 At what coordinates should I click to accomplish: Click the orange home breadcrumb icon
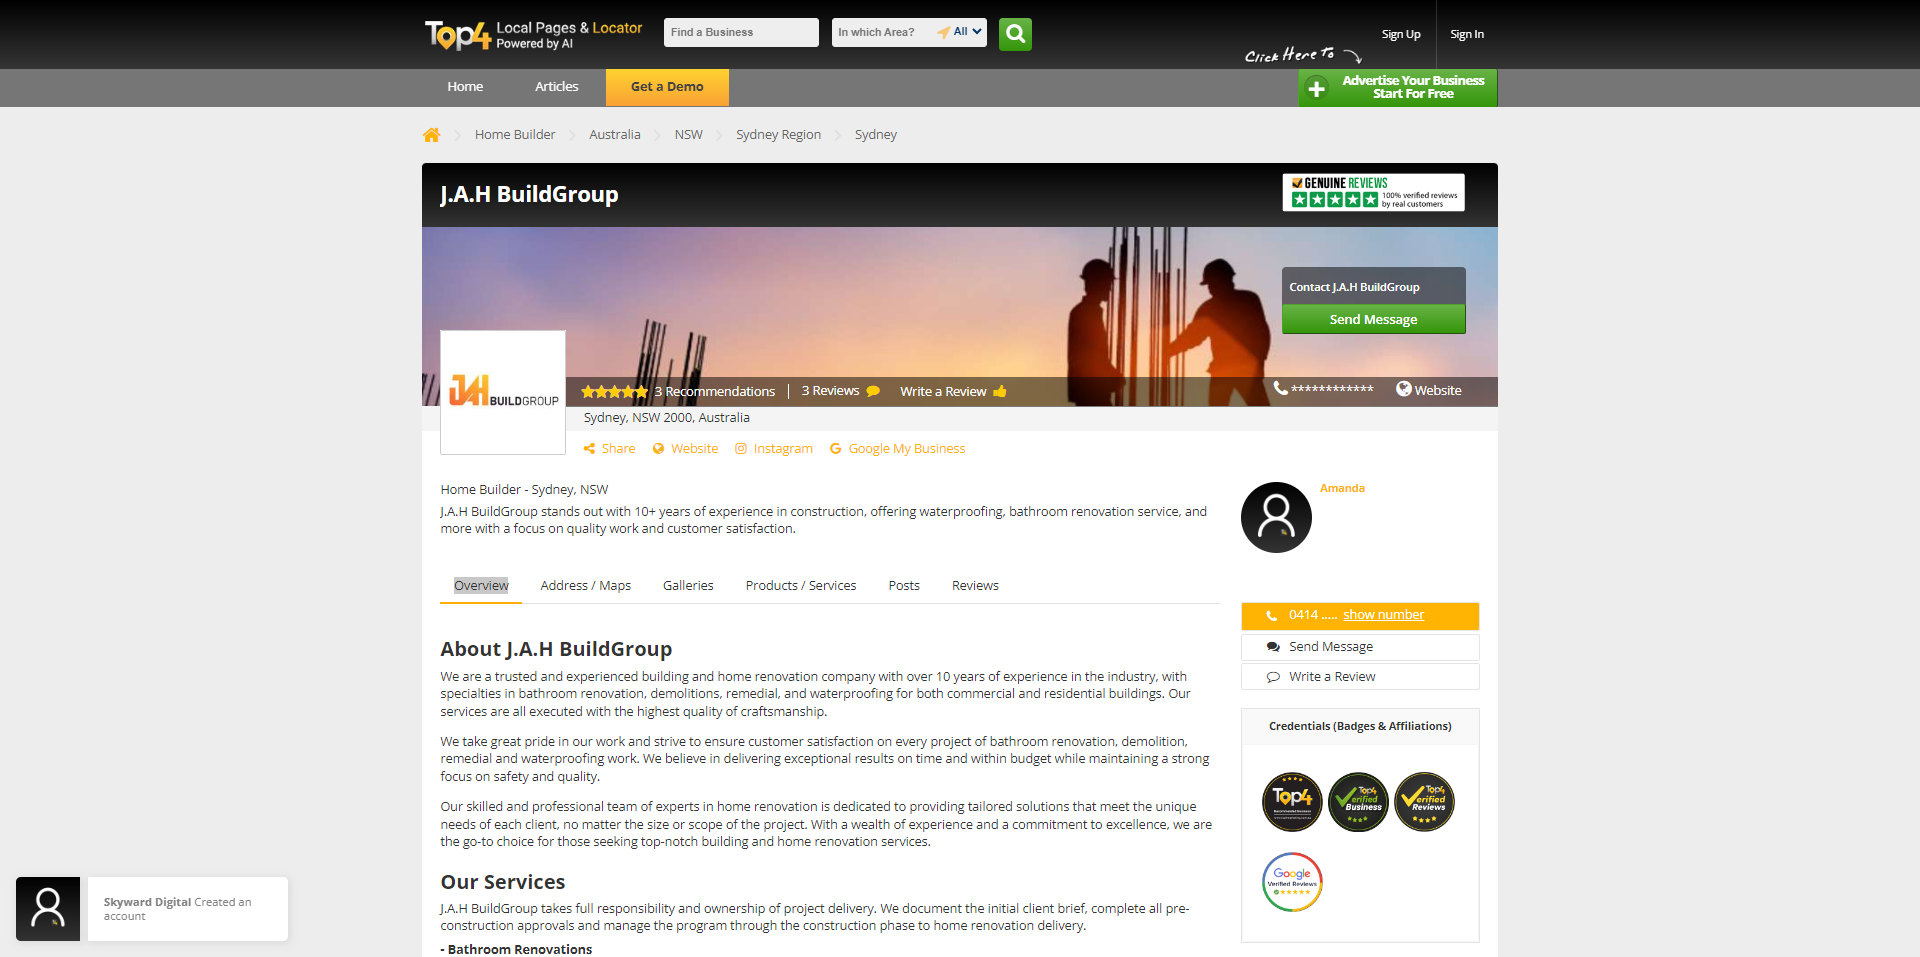point(432,135)
